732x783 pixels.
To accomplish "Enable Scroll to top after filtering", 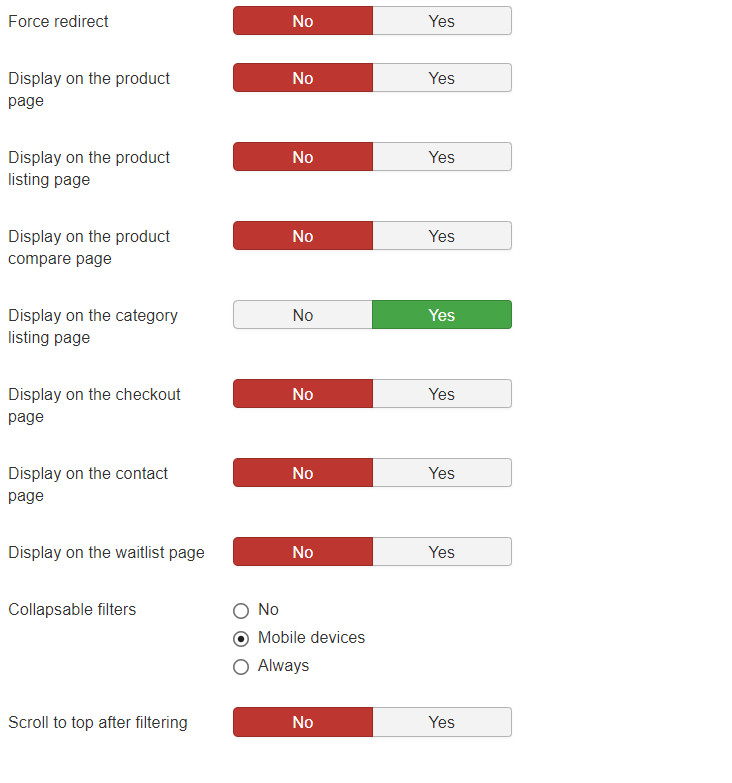I will pyautogui.click(x=441, y=722).
